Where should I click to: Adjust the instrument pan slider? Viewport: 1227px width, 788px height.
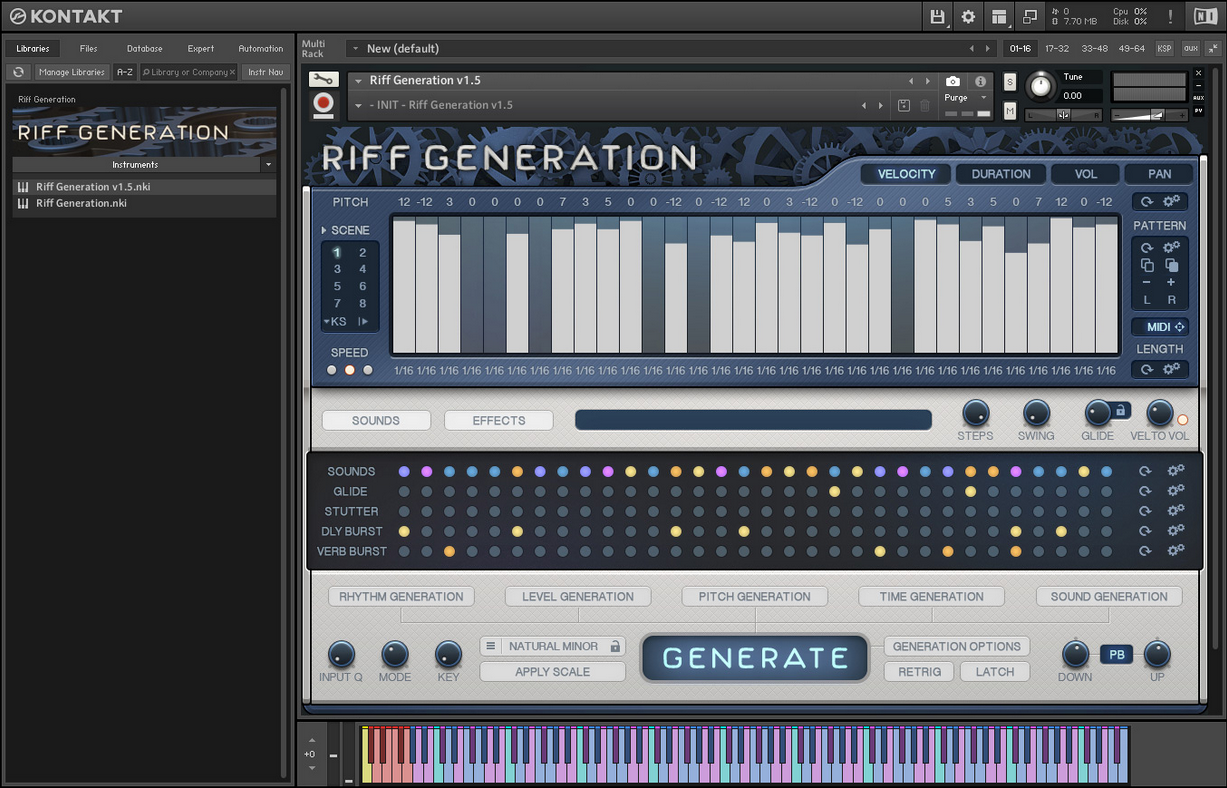[x=1063, y=114]
